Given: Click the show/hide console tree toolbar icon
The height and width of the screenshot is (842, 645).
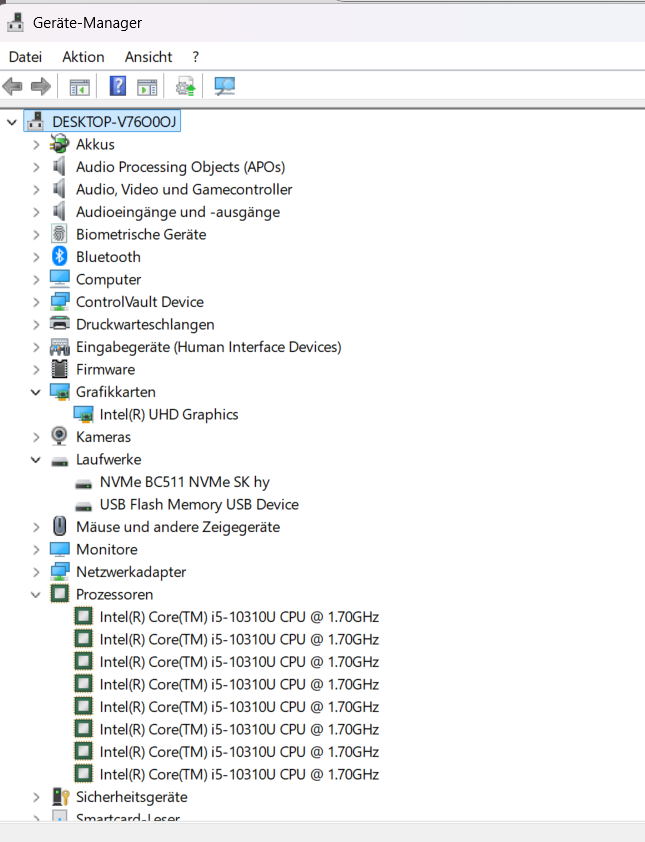Looking at the screenshot, I should click(79, 86).
